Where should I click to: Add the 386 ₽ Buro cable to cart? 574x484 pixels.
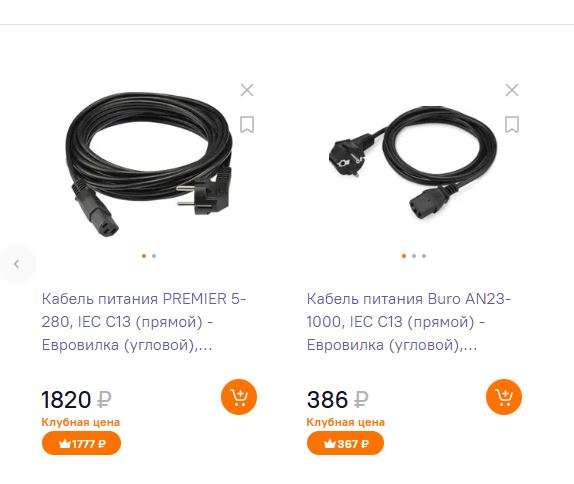(x=504, y=397)
